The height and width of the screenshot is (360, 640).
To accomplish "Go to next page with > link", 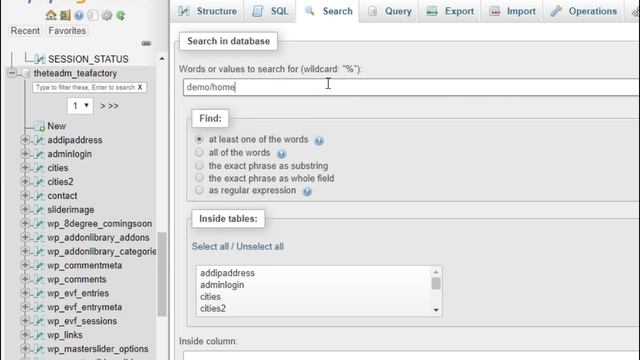I will 102,106.
